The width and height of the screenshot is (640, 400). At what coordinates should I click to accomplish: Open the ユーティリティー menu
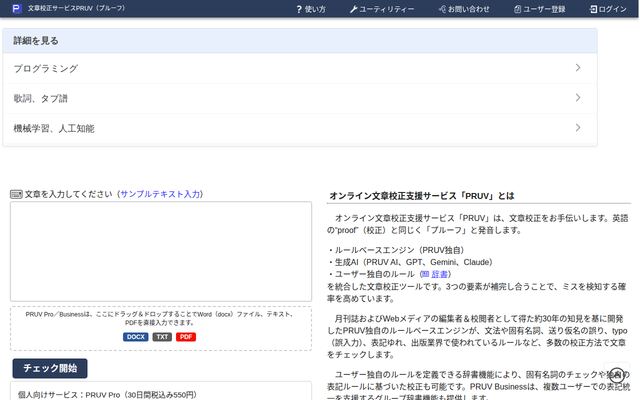[382, 9]
